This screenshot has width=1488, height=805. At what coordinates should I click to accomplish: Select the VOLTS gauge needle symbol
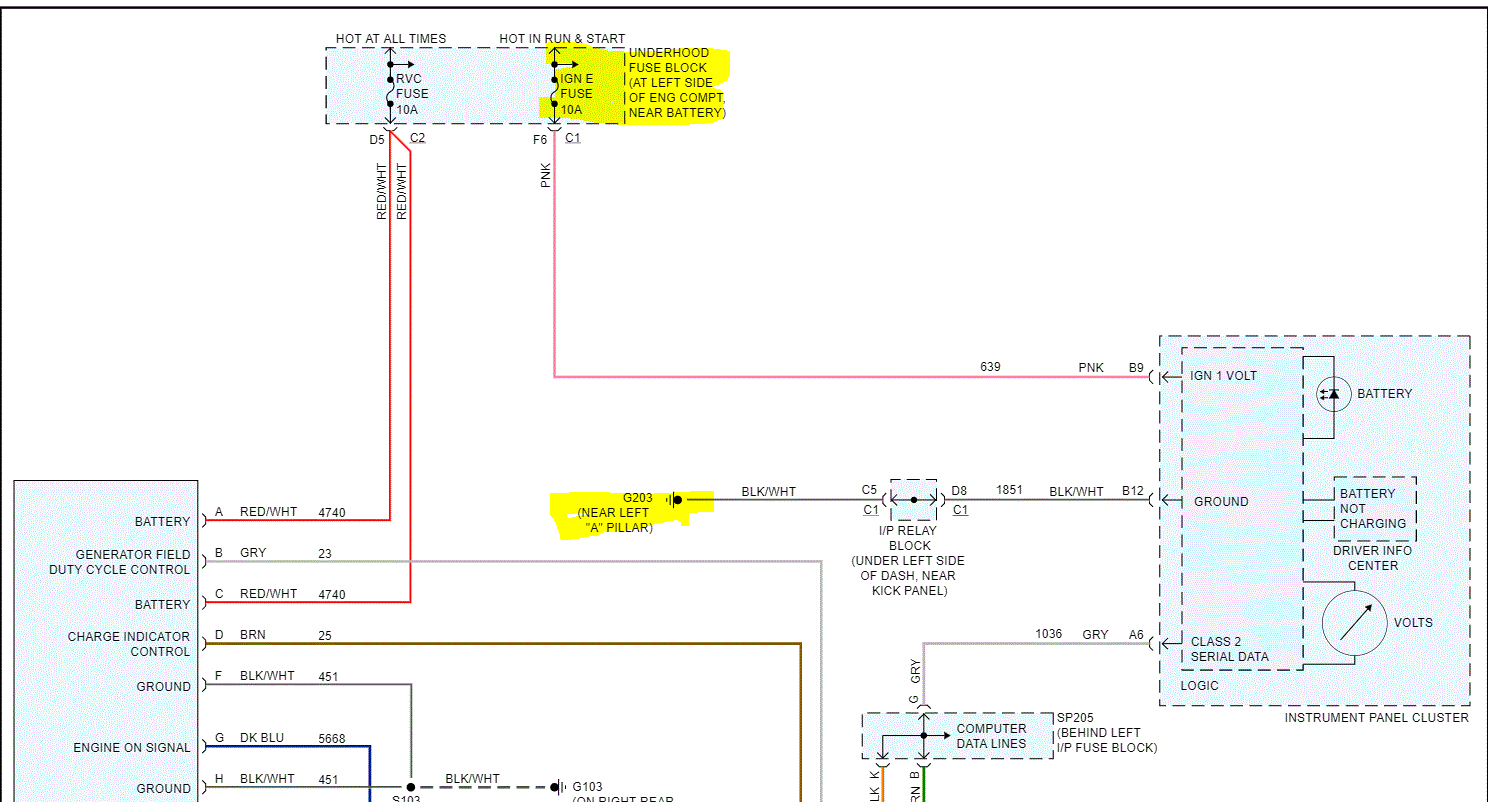click(x=1354, y=623)
